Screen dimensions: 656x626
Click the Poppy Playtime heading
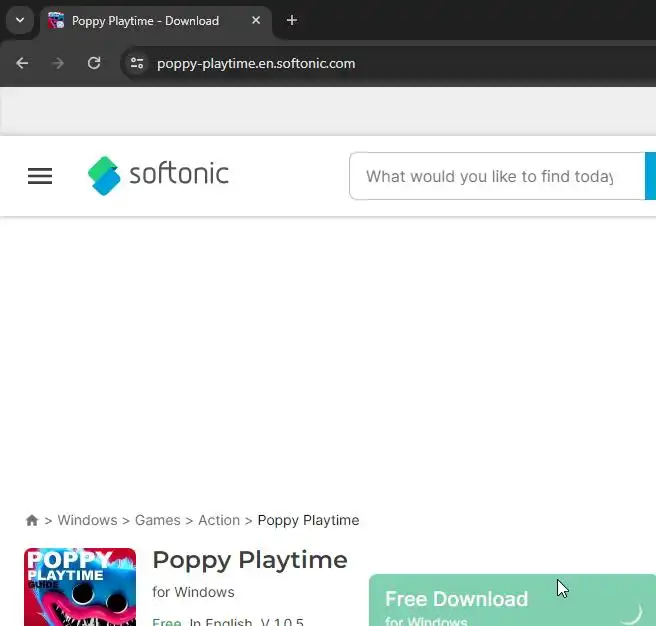pyautogui.click(x=250, y=560)
